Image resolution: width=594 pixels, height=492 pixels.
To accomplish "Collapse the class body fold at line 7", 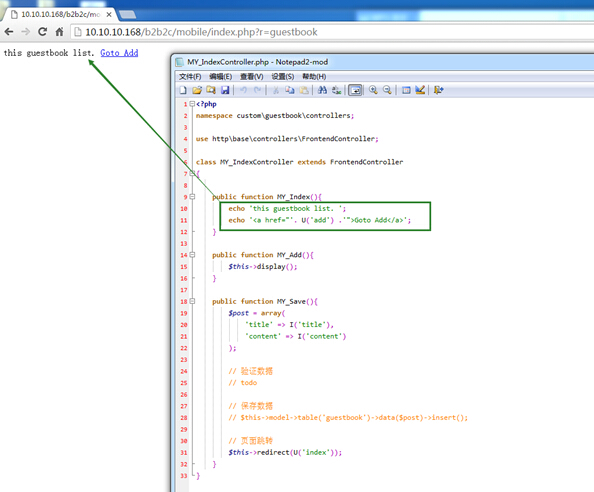I will (x=192, y=173).
